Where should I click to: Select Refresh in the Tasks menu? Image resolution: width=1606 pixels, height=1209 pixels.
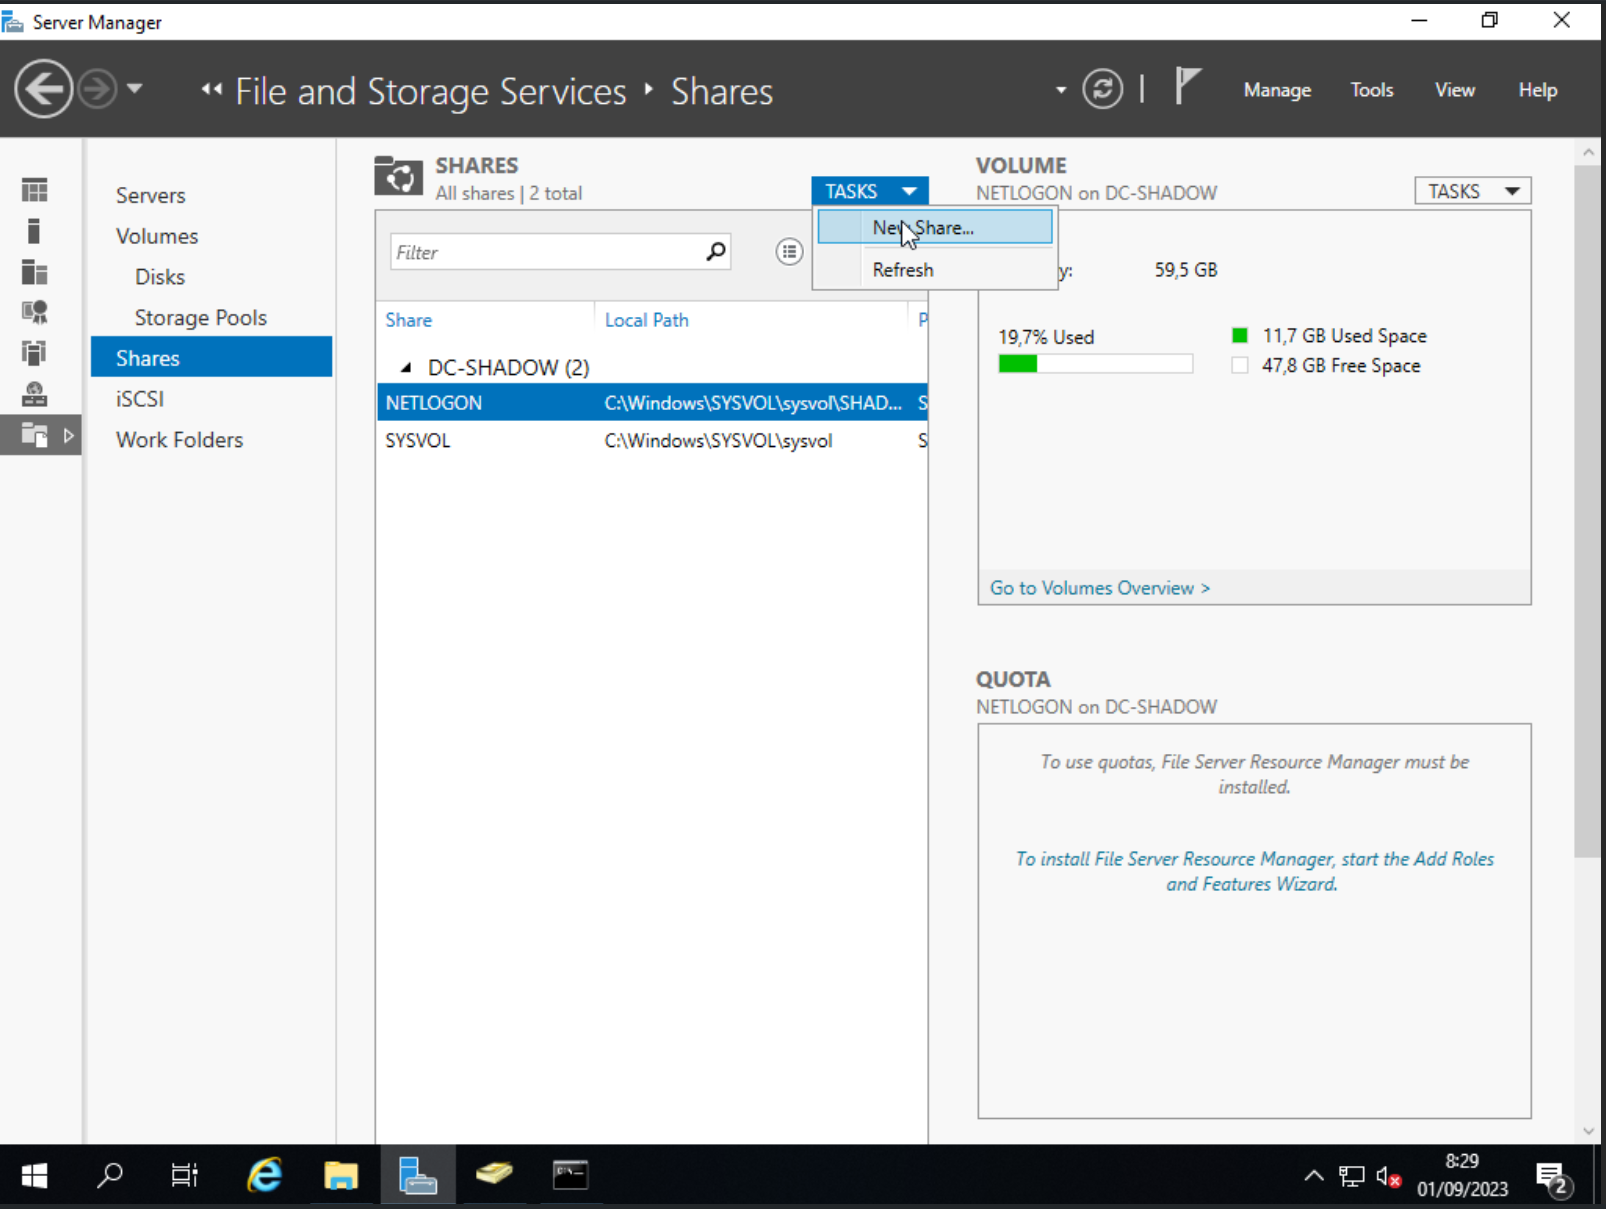pyautogui.click(x=903, y=270)
